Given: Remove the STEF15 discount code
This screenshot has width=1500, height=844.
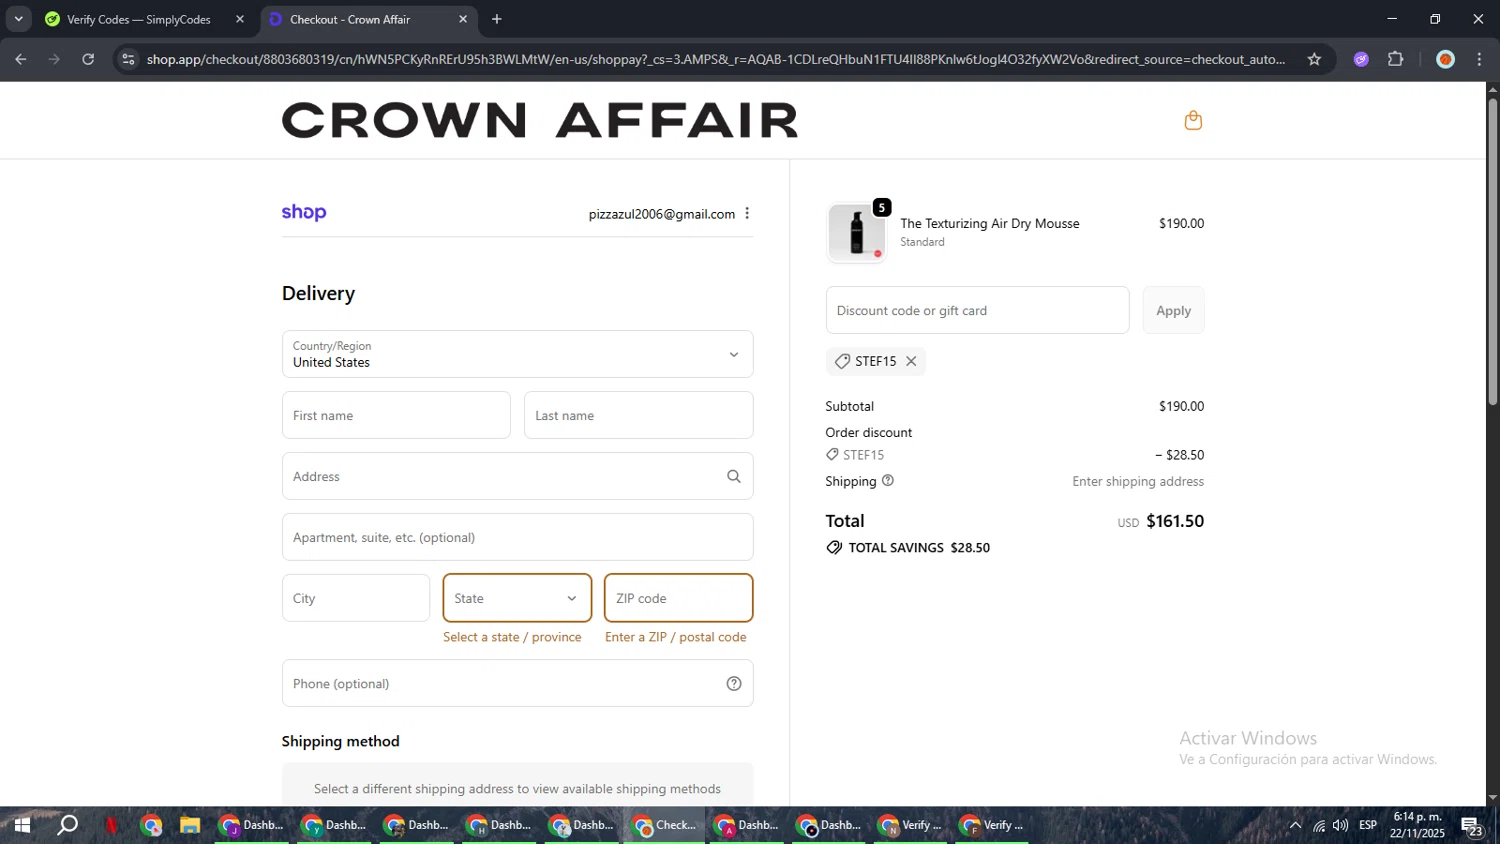Looking at the screenshot, I should (x=911, y=361).
